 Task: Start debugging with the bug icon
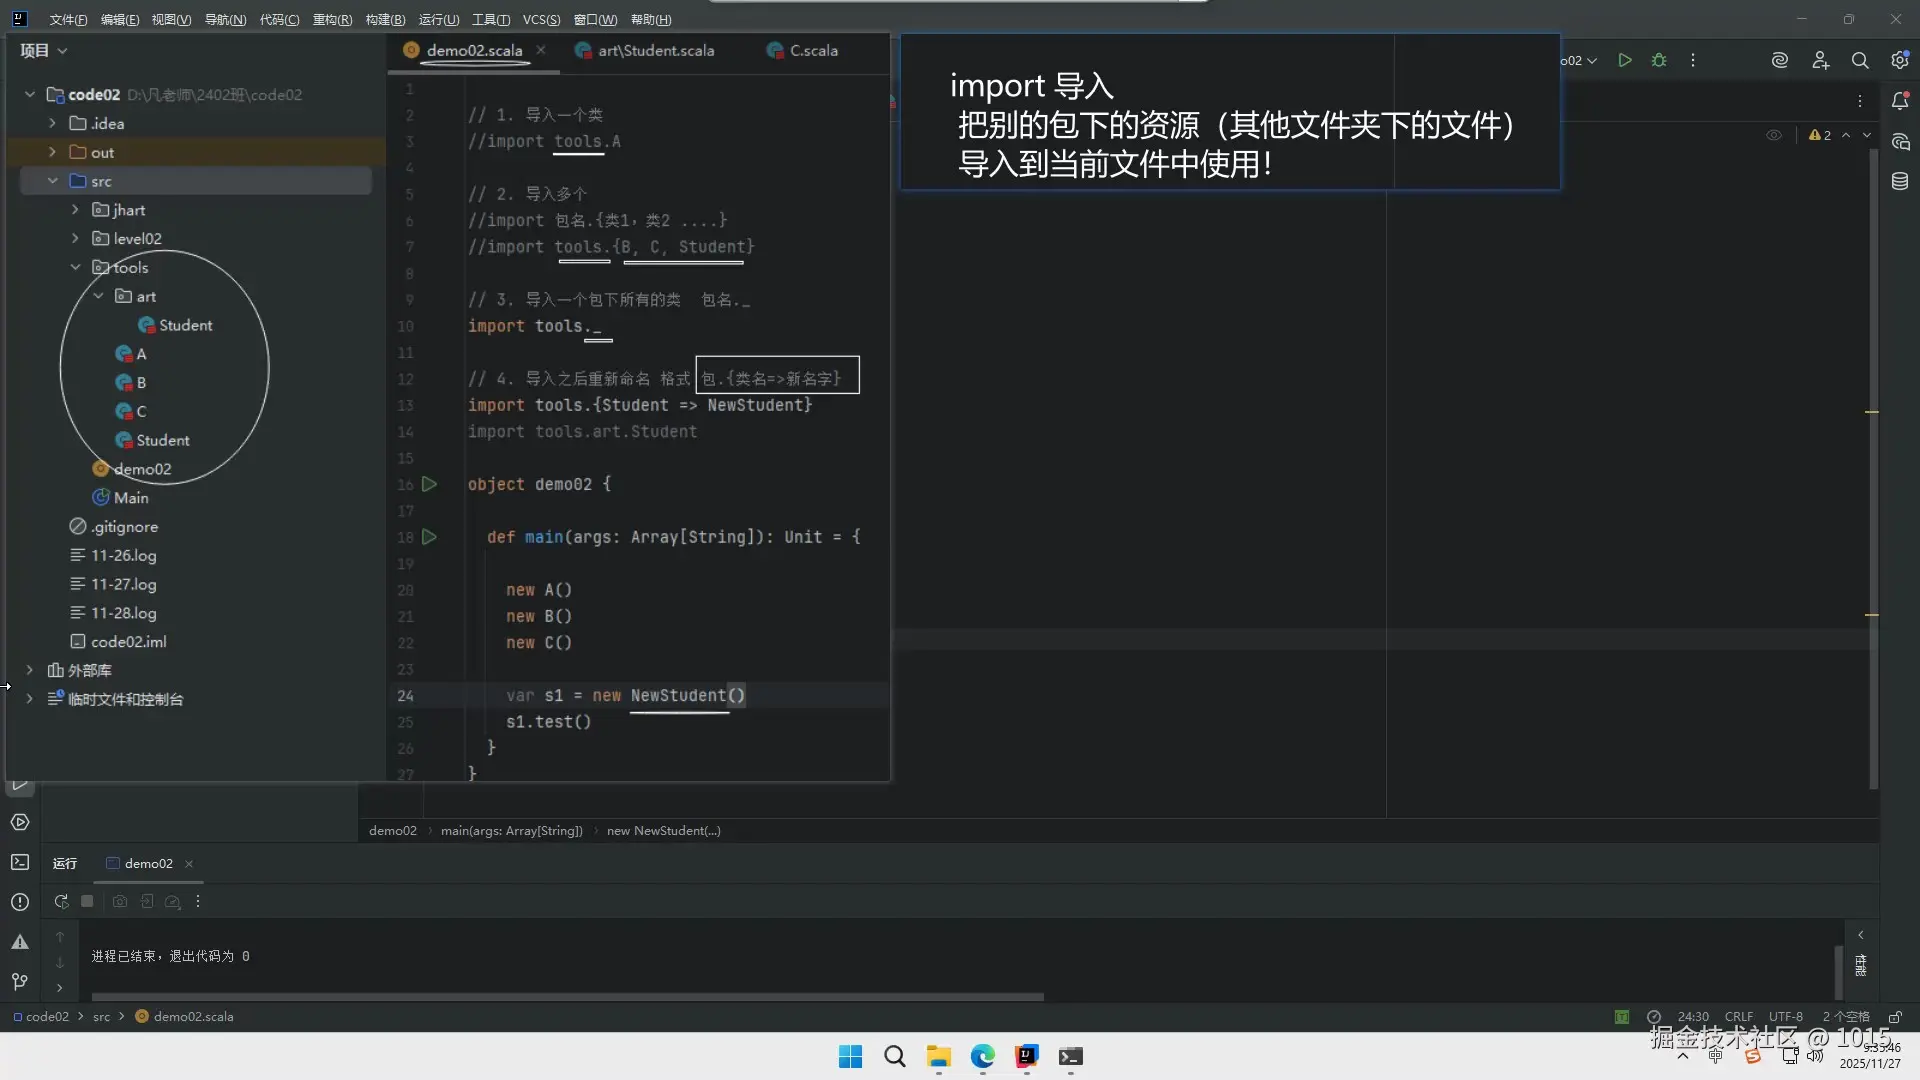pyautogui.click(x=1659, y=60)
